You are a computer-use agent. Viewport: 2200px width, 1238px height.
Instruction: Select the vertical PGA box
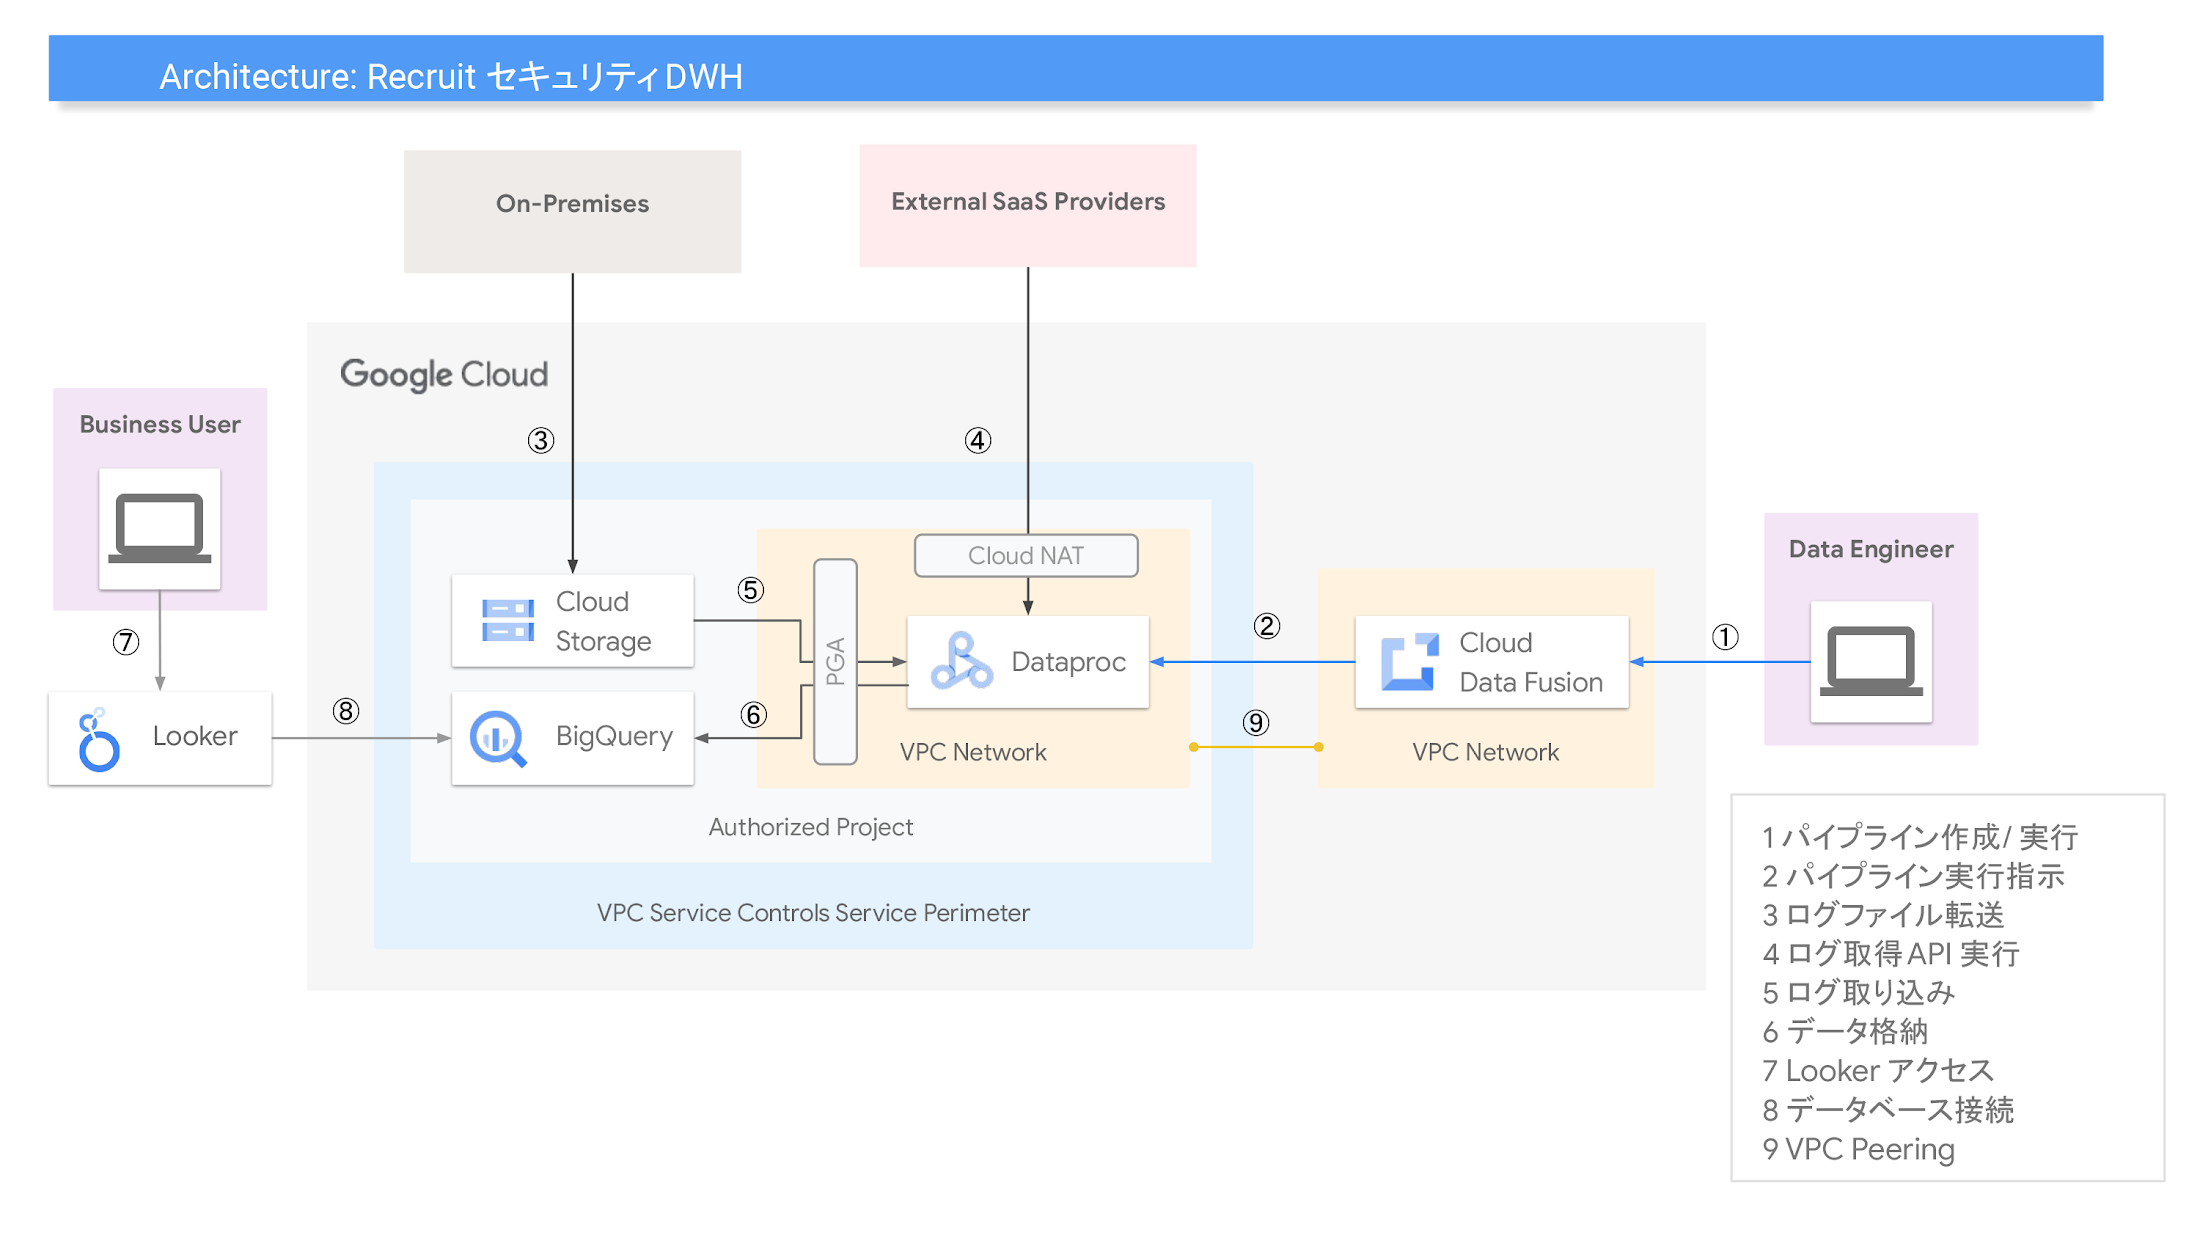835,661
